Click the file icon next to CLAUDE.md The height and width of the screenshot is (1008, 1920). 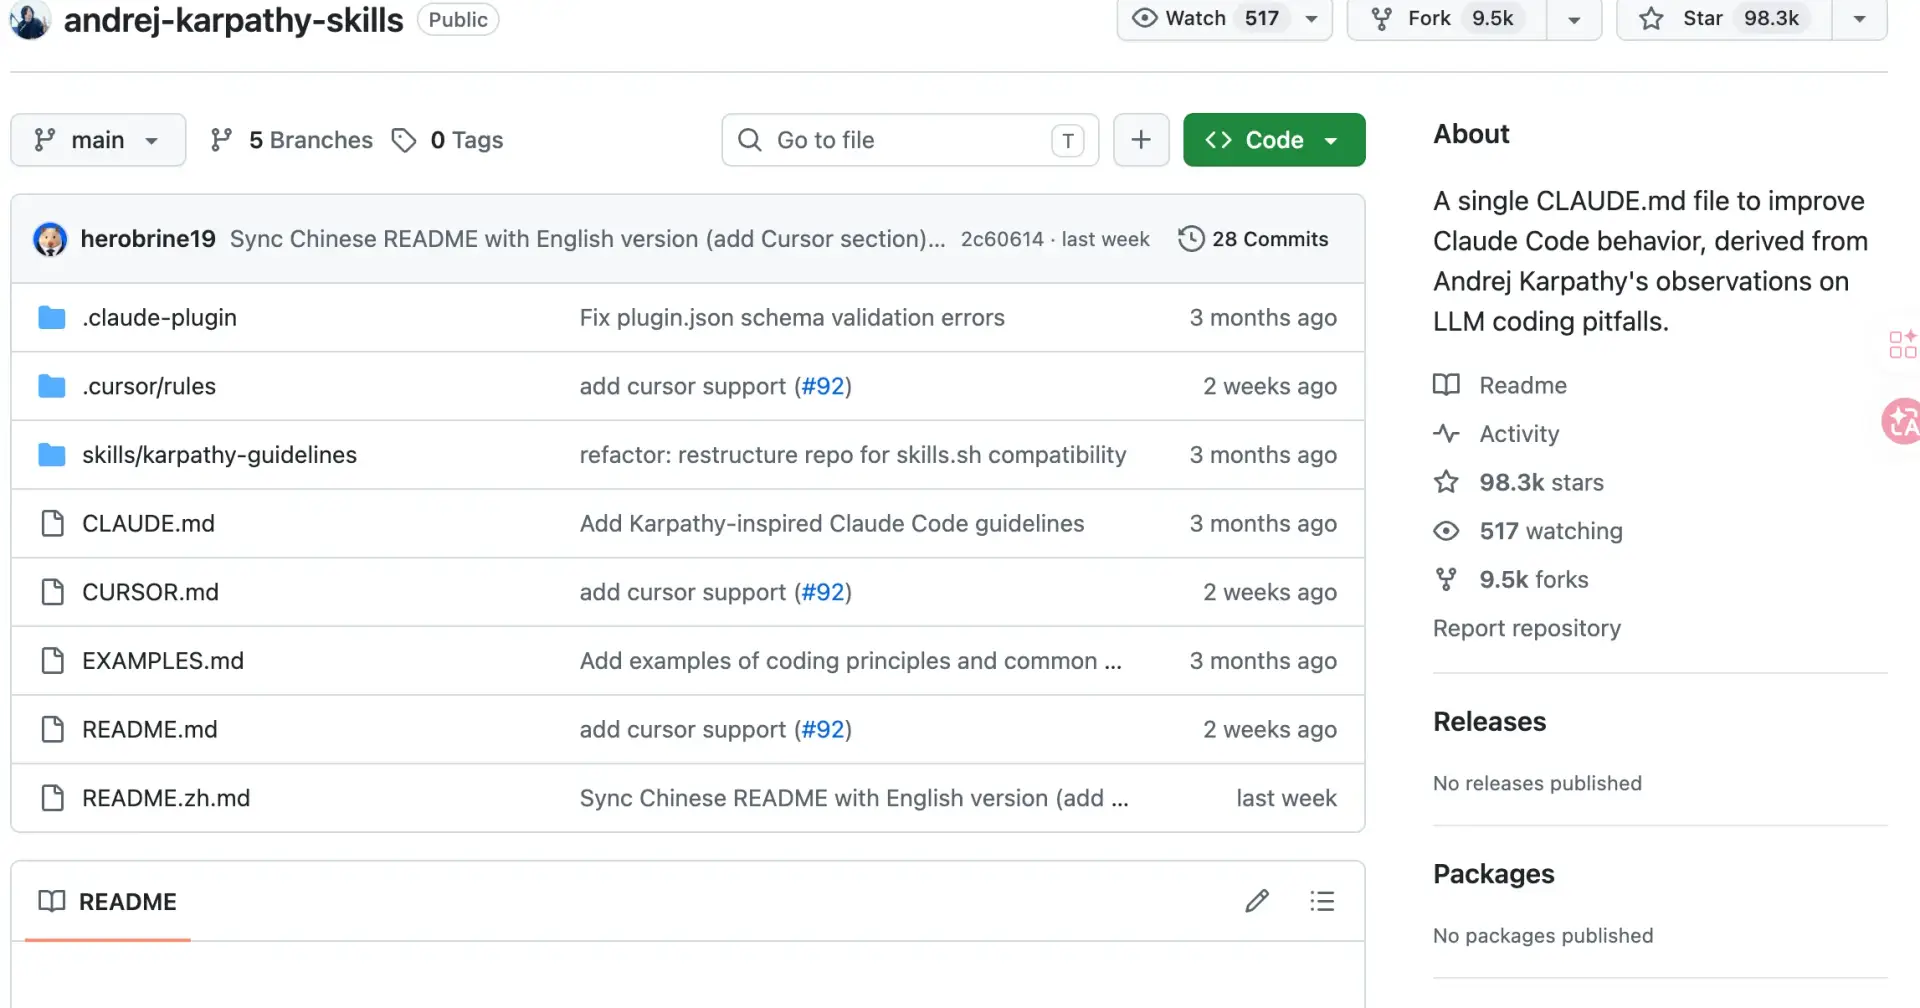(x=52, y=523)
